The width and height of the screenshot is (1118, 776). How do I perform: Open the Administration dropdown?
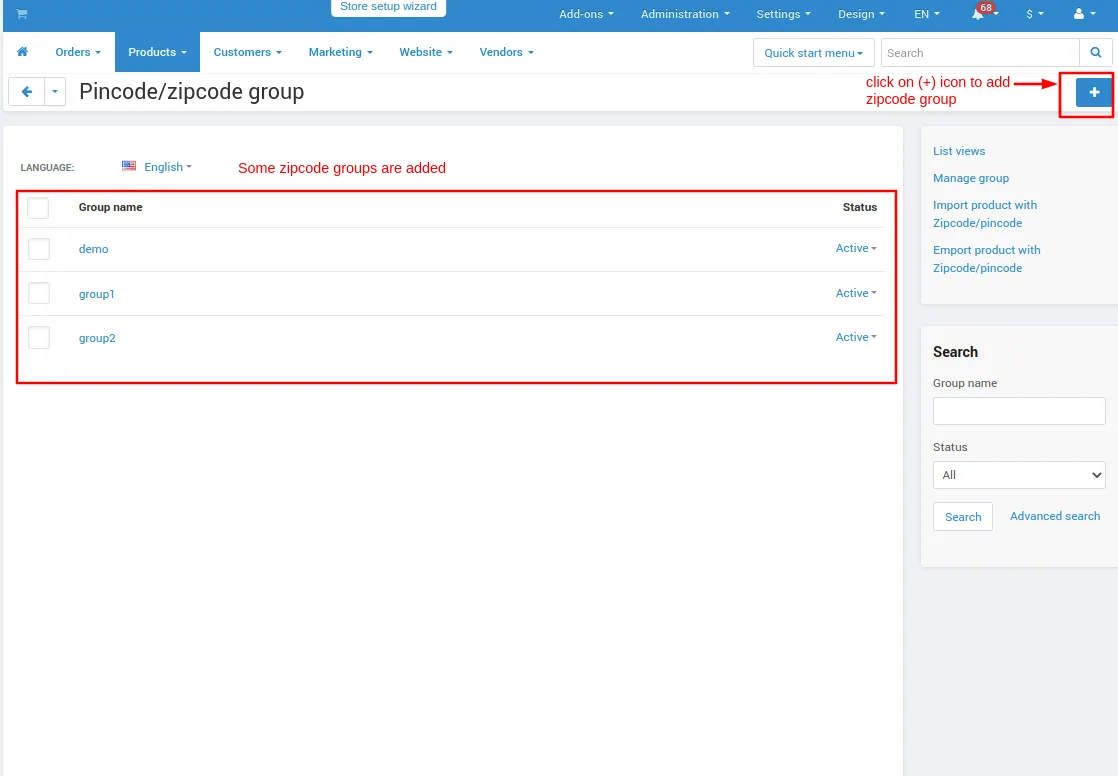point(685,14)
